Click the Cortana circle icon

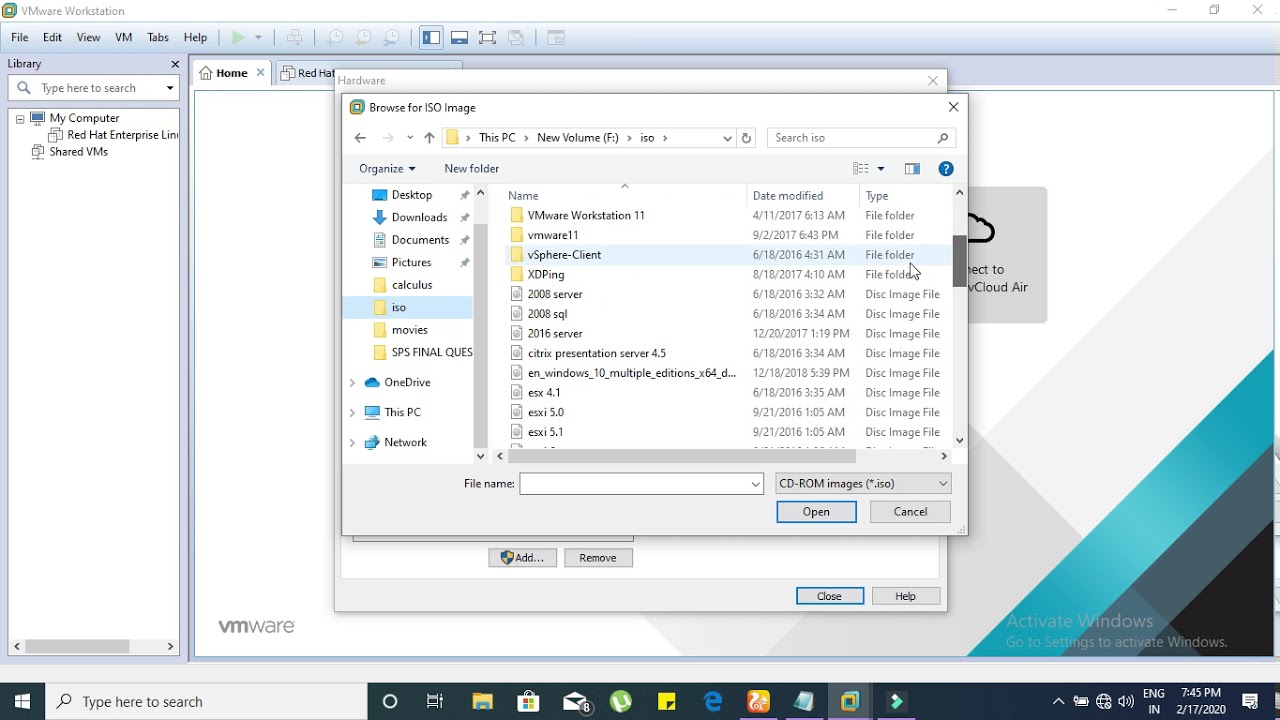click(390, 702)
